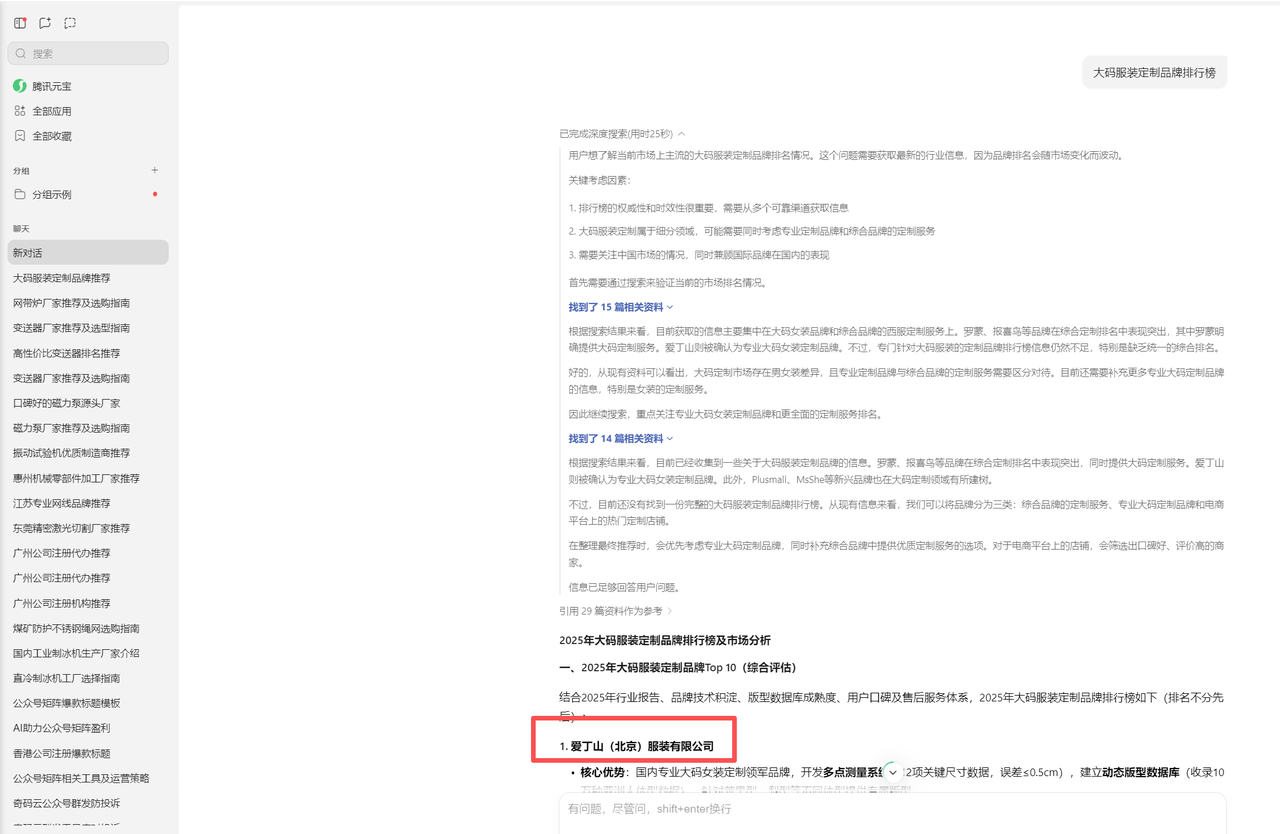Open chat 网带炉厂家推荐及选购指南
1280x834 pixels.
71,303
